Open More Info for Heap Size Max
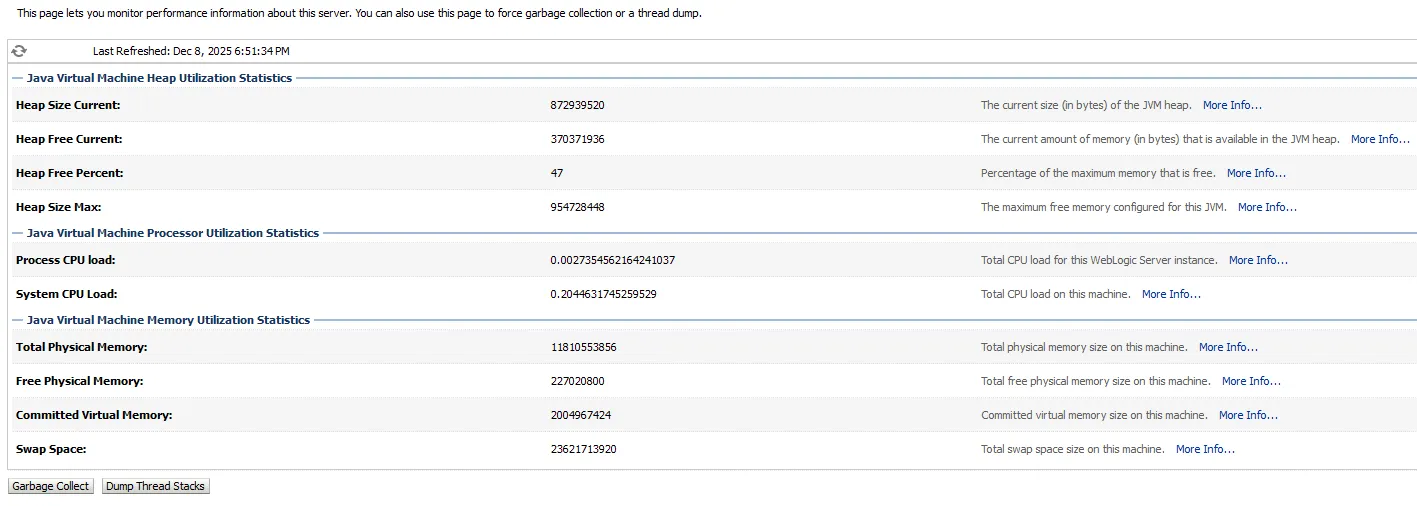The height and width of the screenshot is (506, 1417). coord(1267,207)
